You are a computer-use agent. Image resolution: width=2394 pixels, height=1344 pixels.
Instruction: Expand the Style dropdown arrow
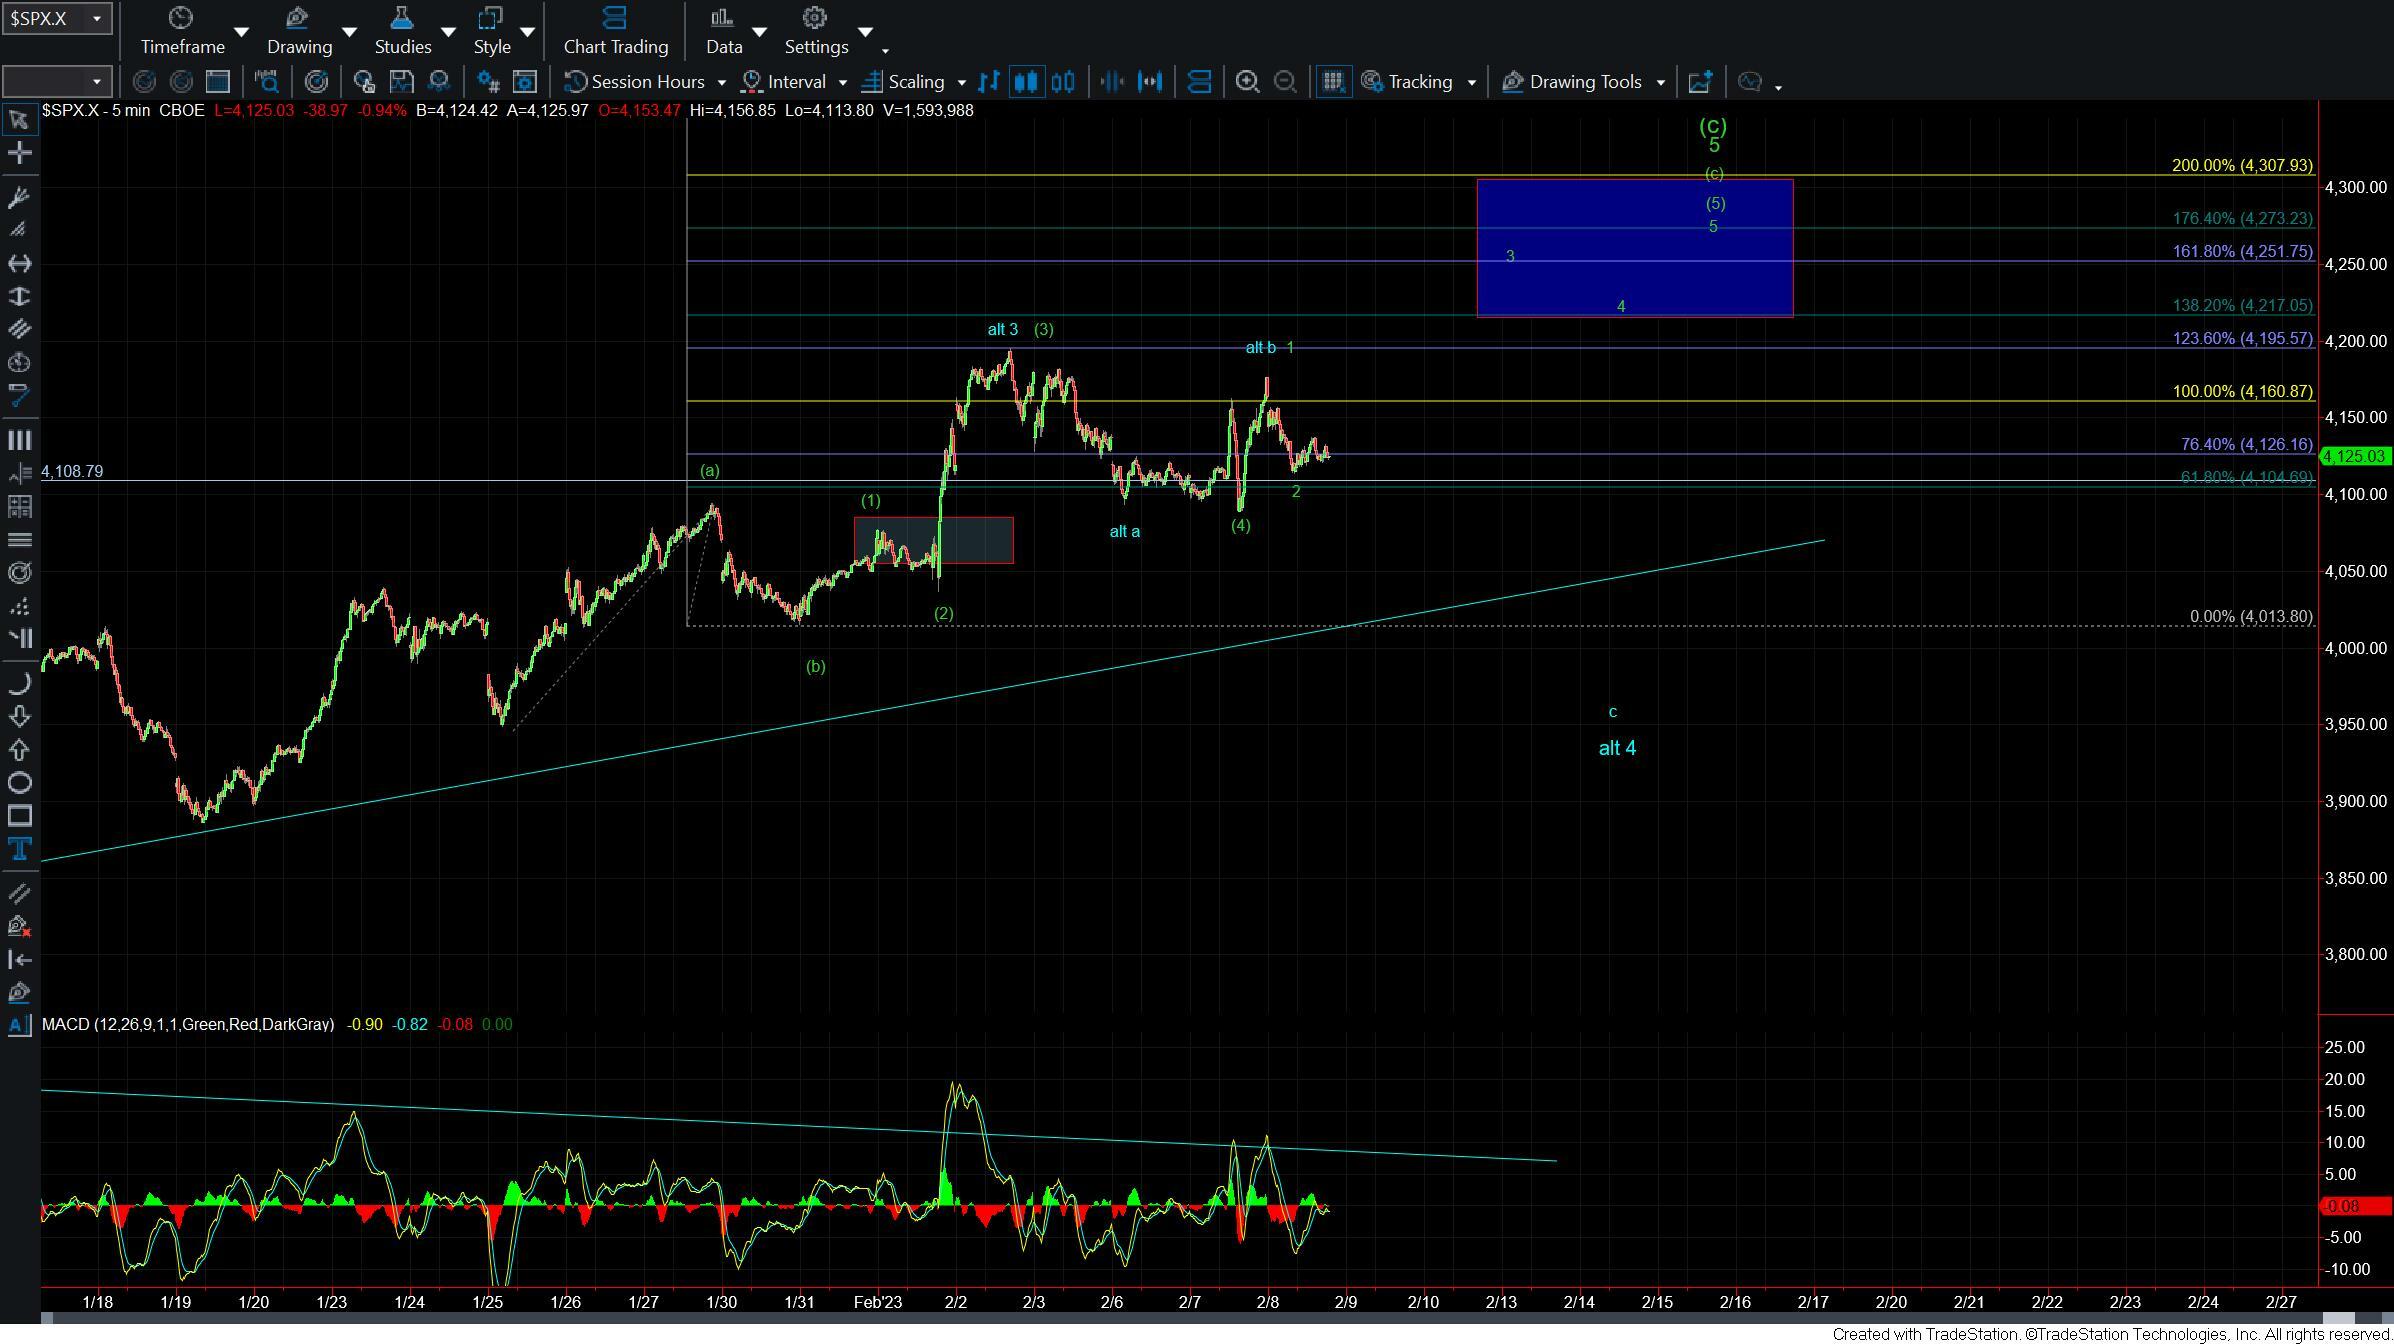pos(527,32)
